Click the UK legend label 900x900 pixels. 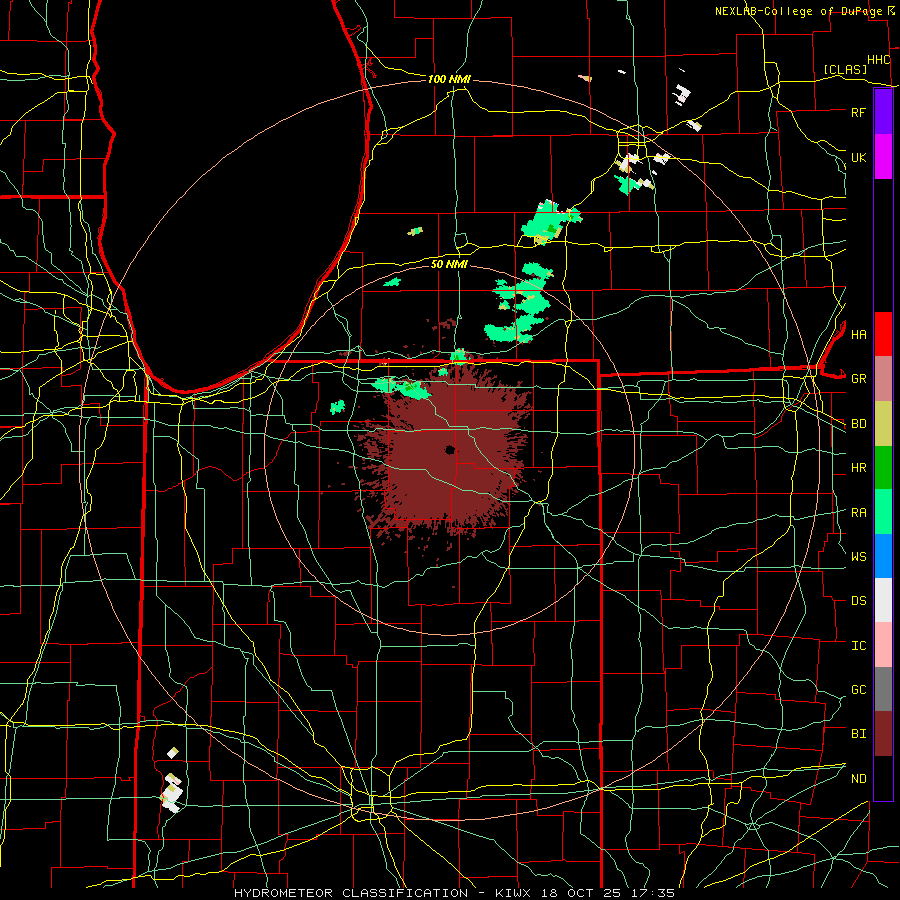point(858,157)
